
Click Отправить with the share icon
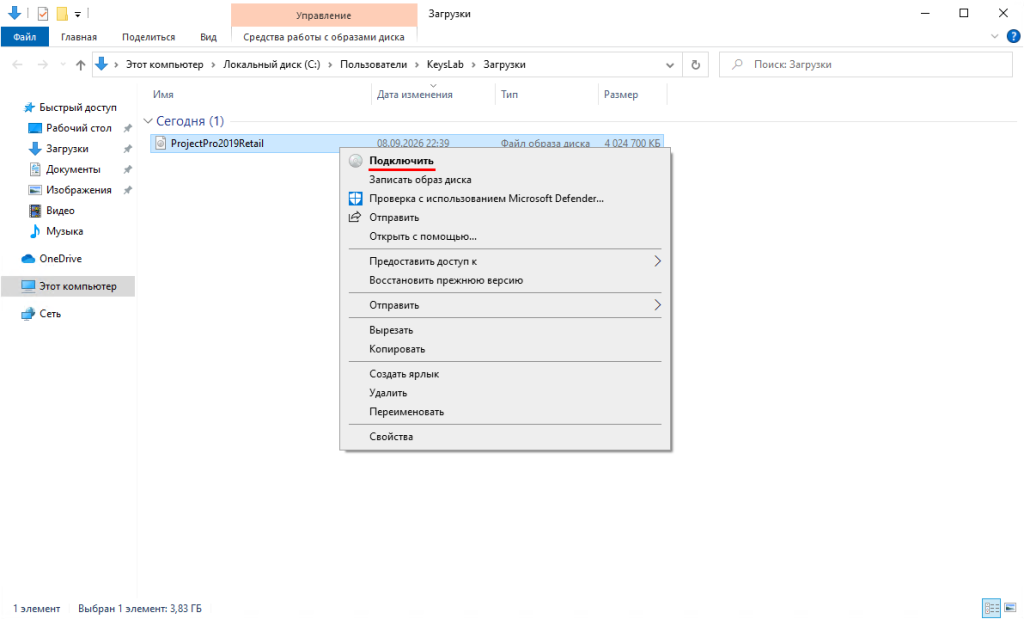pyautogui.click(x=394, y=217)
